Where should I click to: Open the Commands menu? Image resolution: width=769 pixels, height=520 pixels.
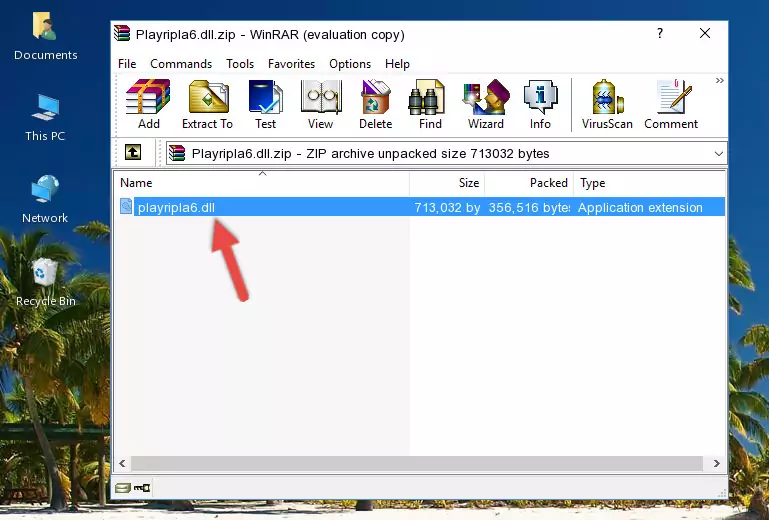(181, 64)
